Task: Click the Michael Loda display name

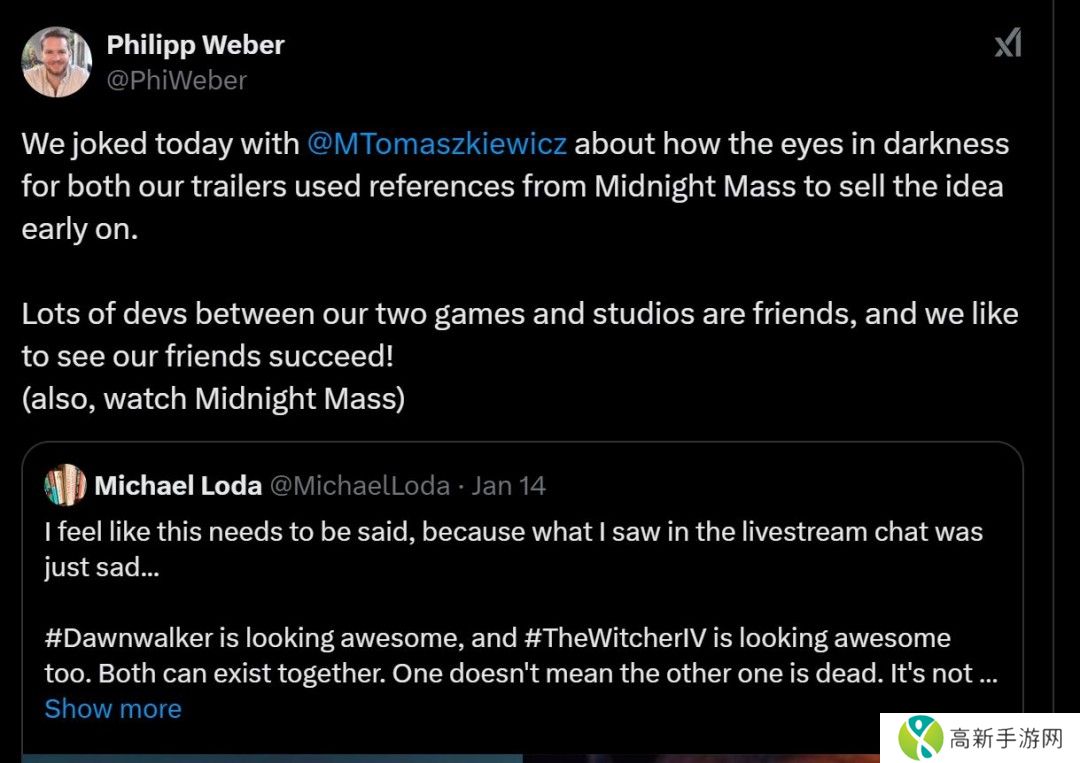Action: [x=178, y=486]
